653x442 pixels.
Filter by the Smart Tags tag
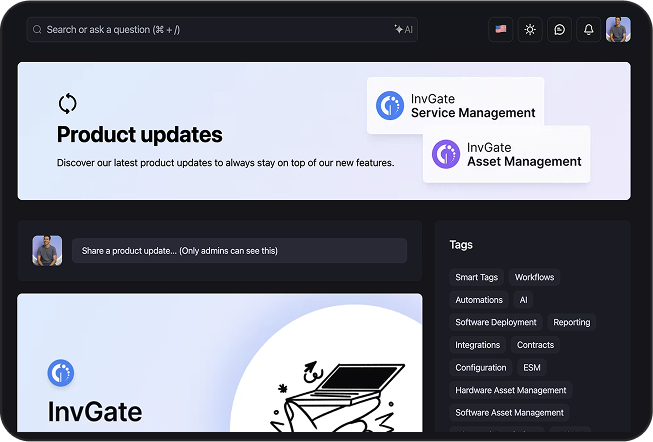point(476,277)
